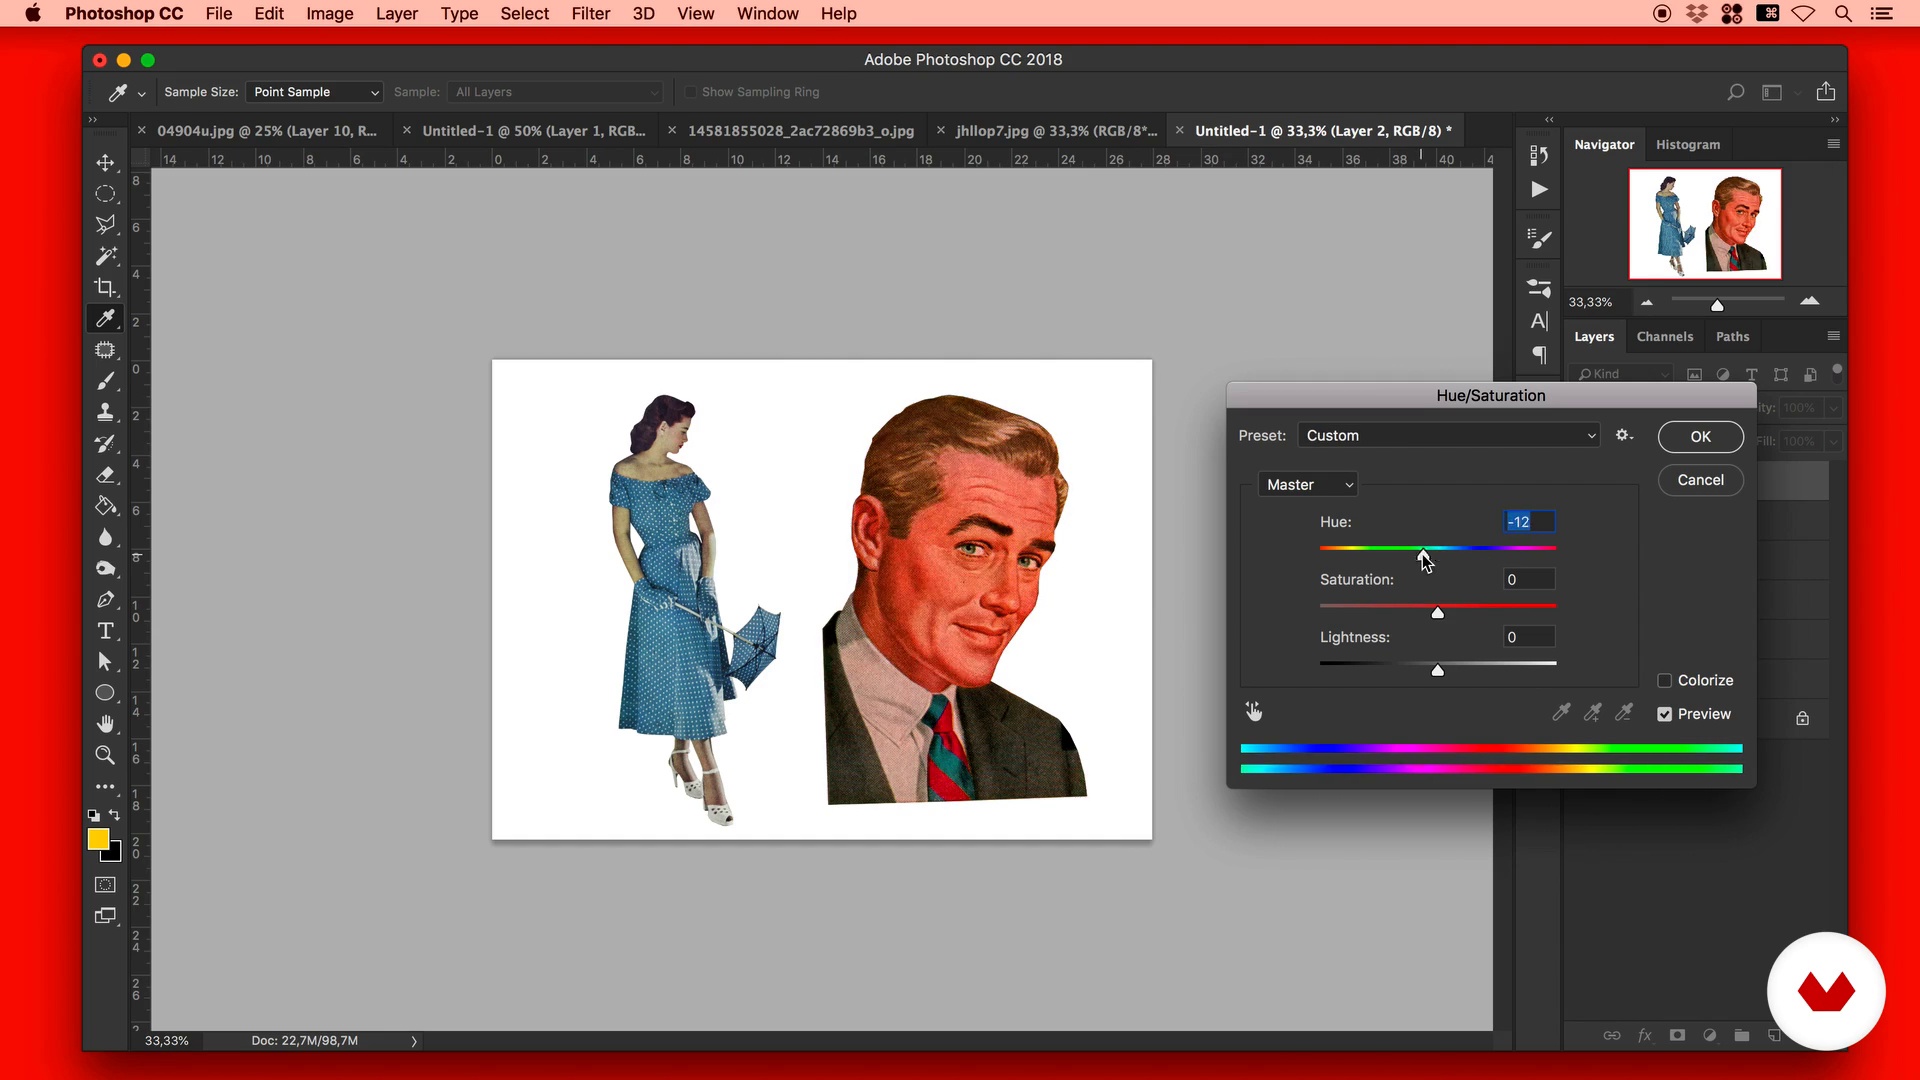Expand the status bar info arrow
The image size is (1920, 1080).
(x=413, y=1041)
